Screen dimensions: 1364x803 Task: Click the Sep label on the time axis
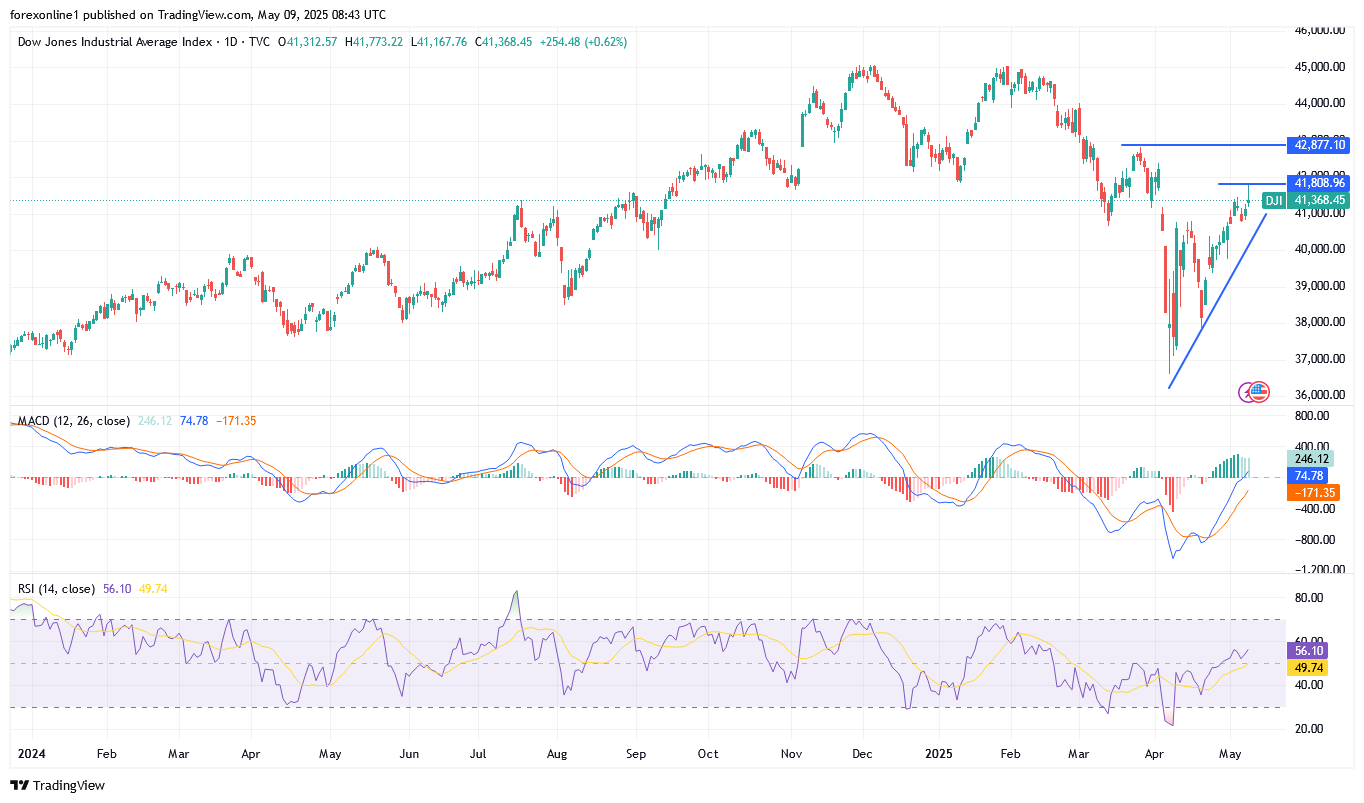pos(635,753)
